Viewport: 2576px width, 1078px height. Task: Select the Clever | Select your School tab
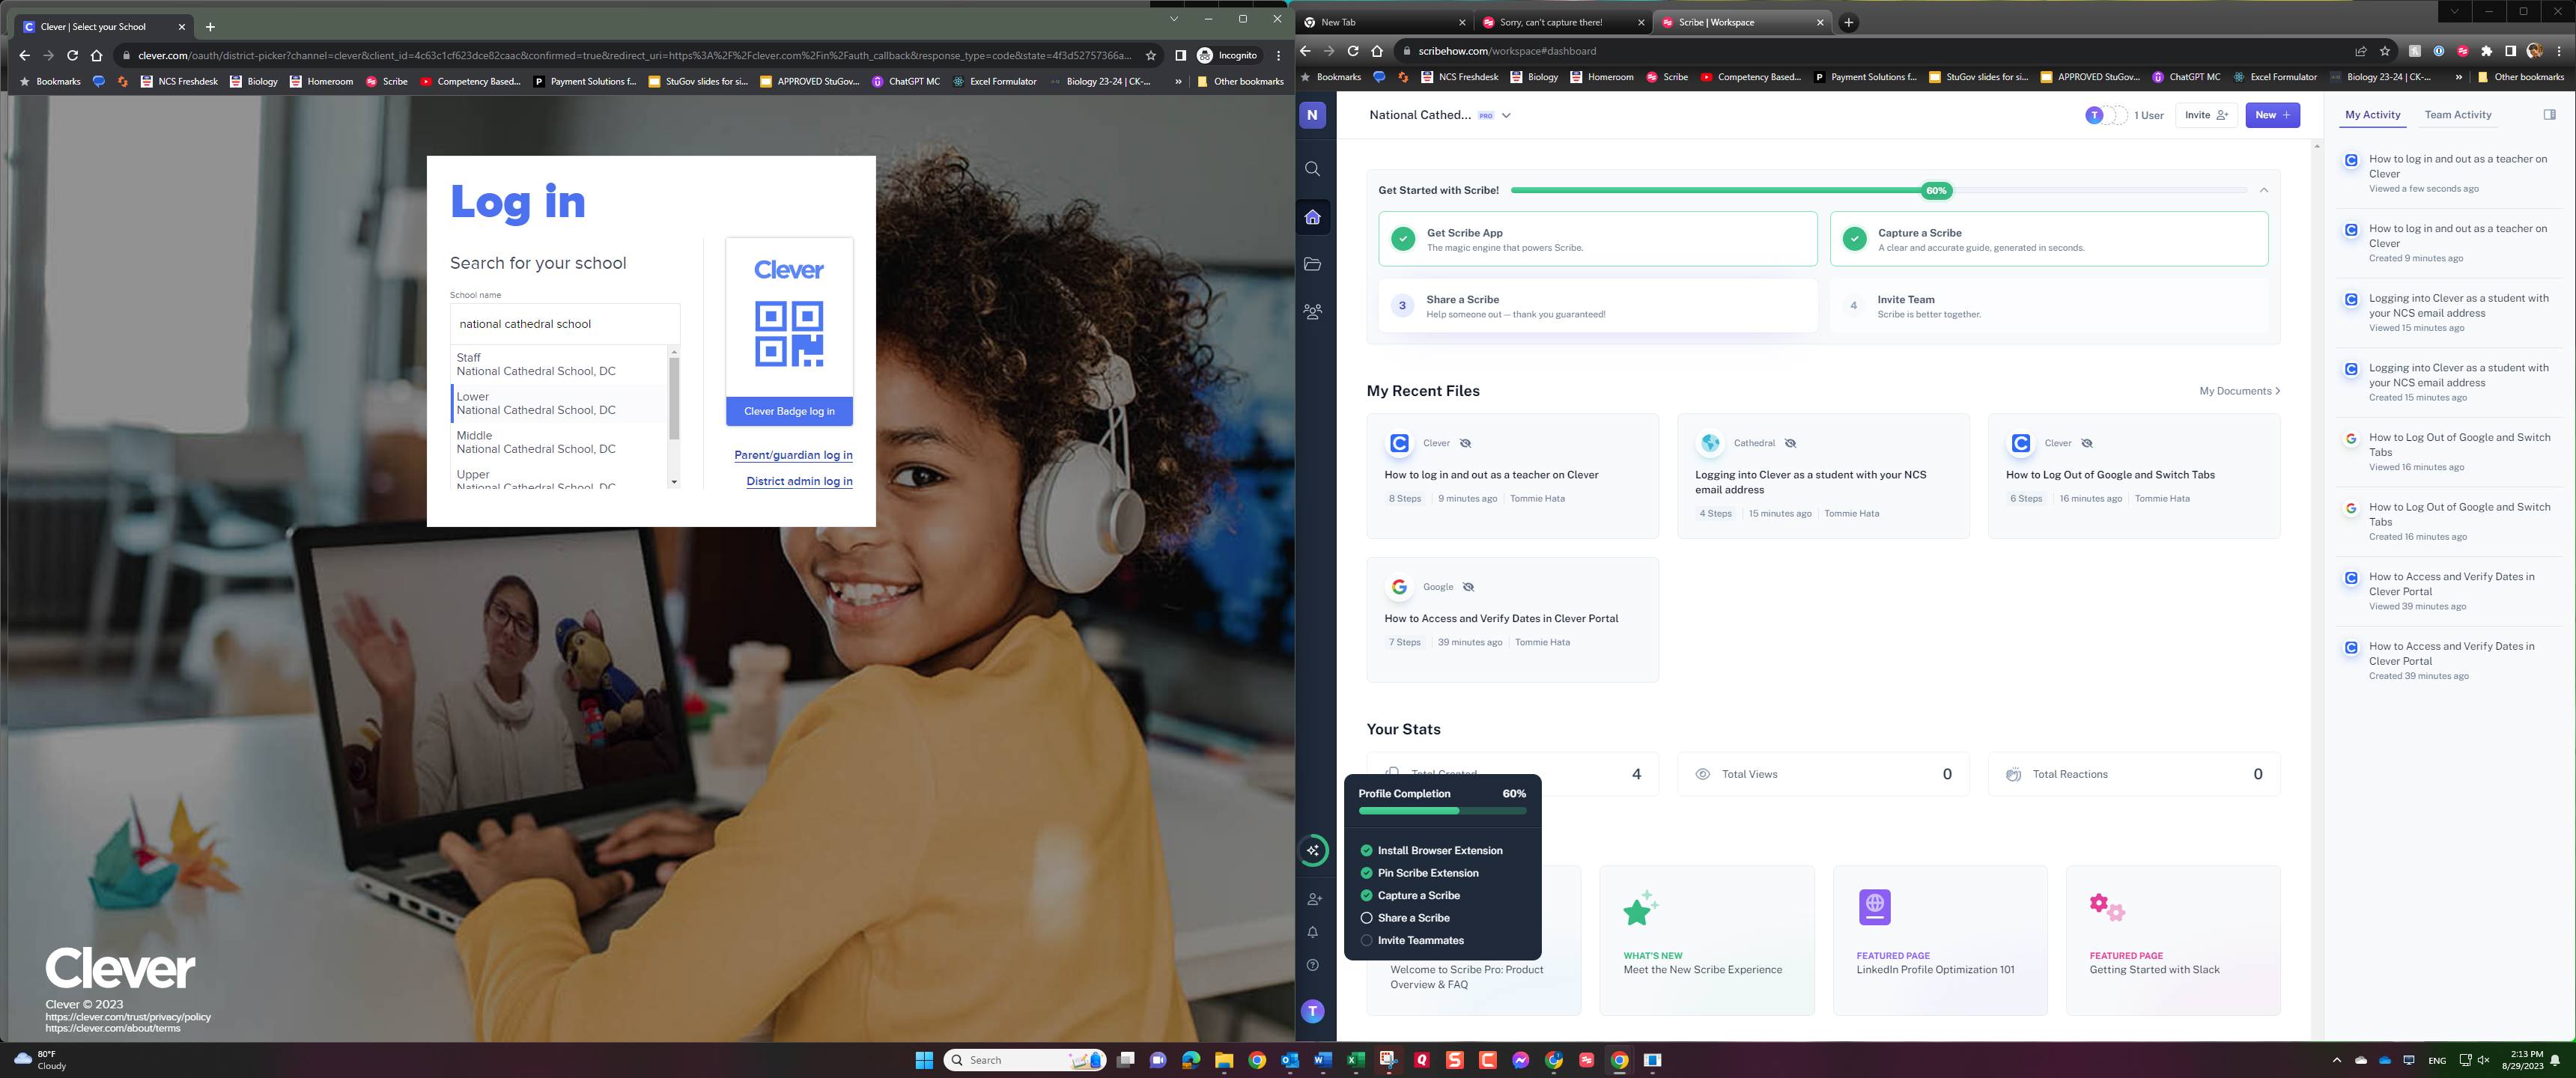coord(105,27)
